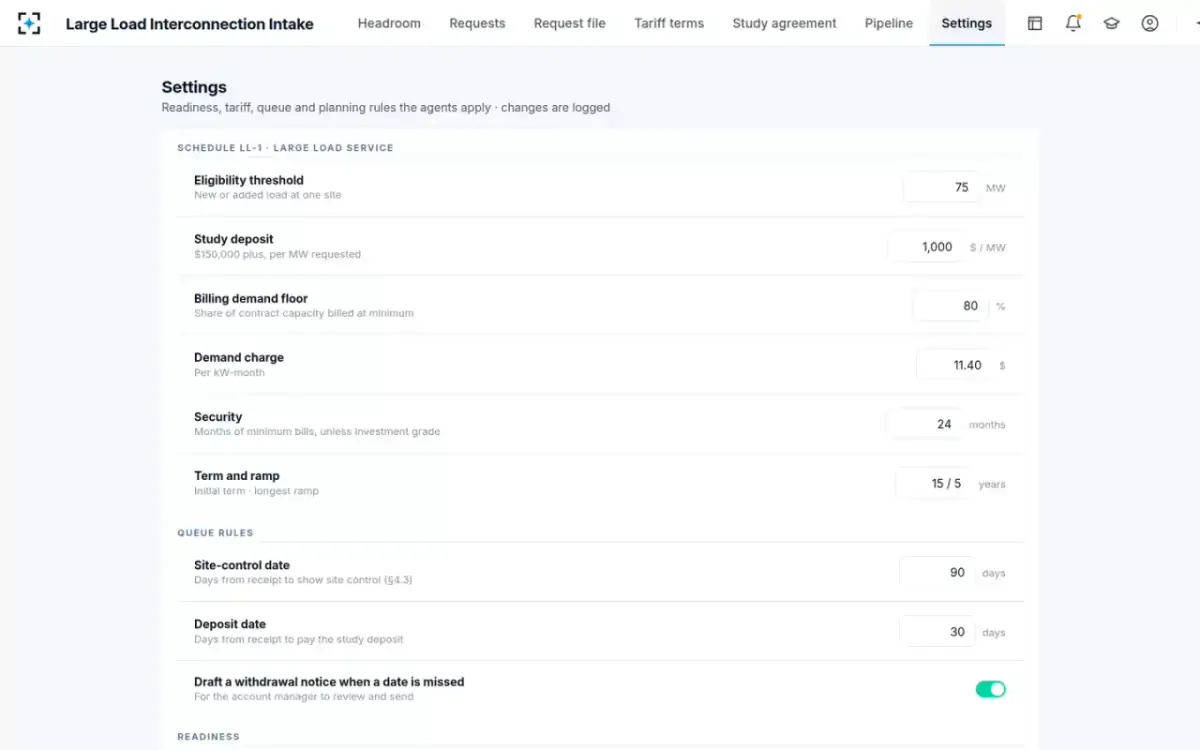
Task: Click the 'Billing demand floor' label
Action: click(251, 298)
